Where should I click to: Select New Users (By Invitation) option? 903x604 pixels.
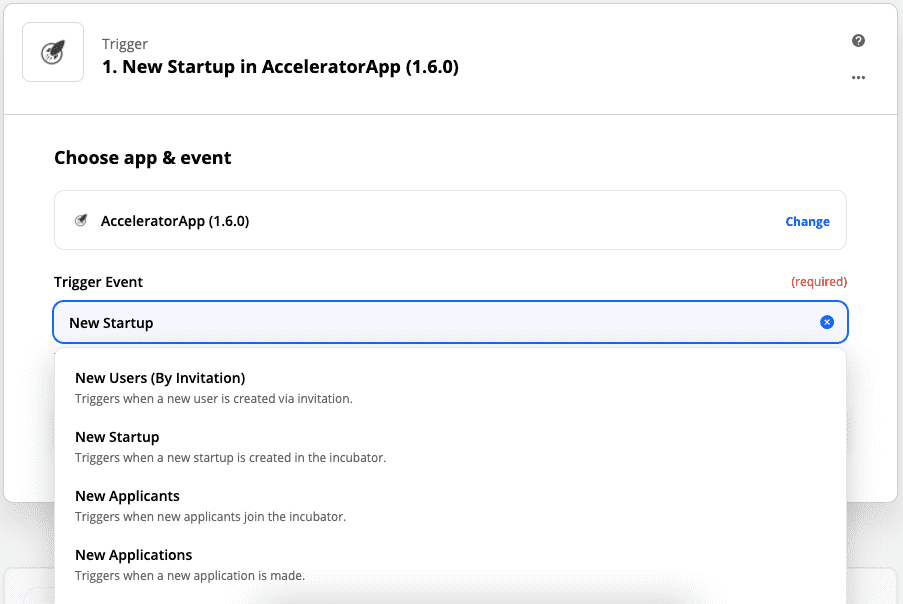click(160, 378)
